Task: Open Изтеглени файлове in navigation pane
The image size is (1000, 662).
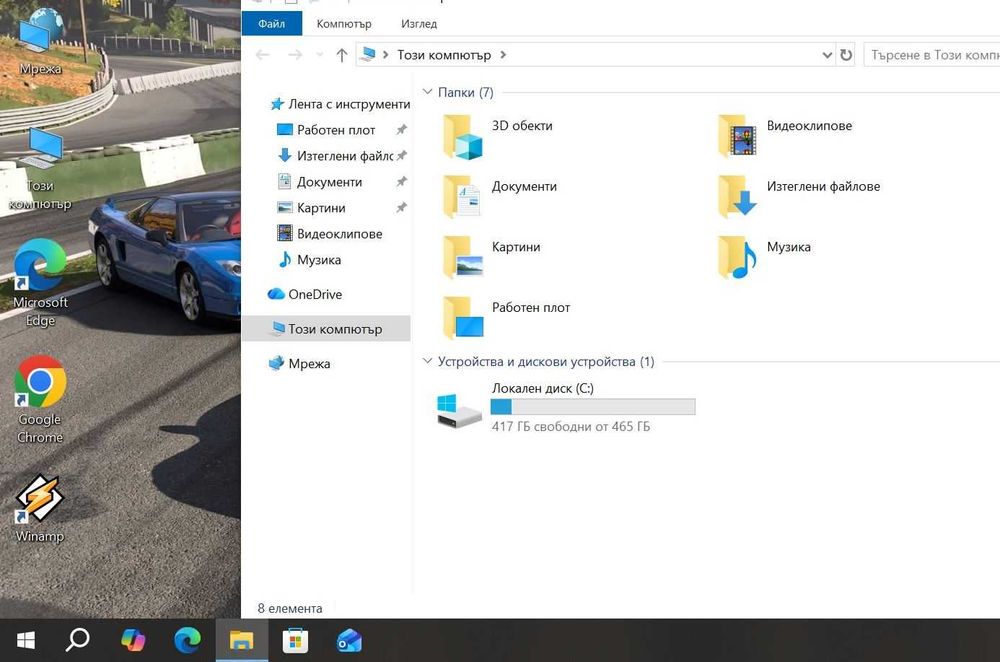Action: 344,156
